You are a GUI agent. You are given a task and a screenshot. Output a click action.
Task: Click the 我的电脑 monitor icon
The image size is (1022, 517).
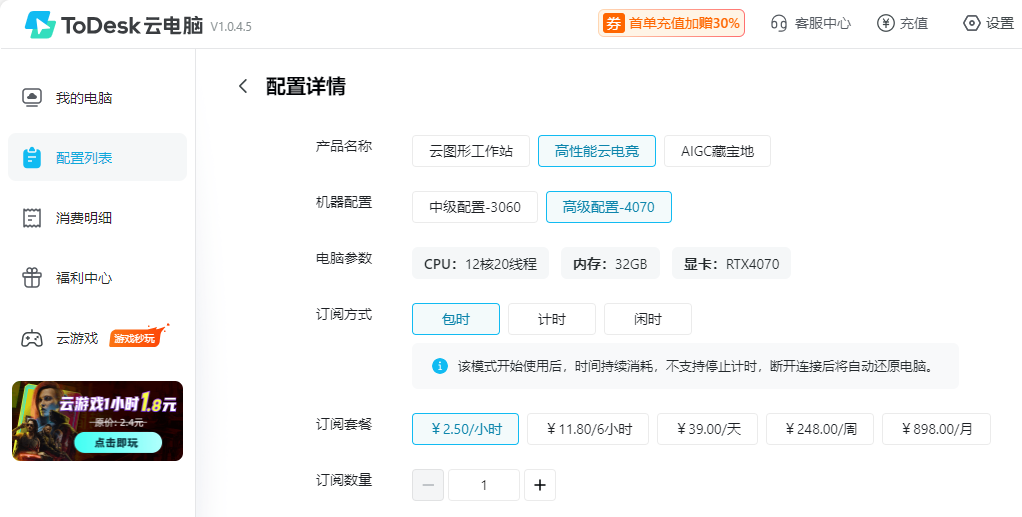[x=31, y=98]
